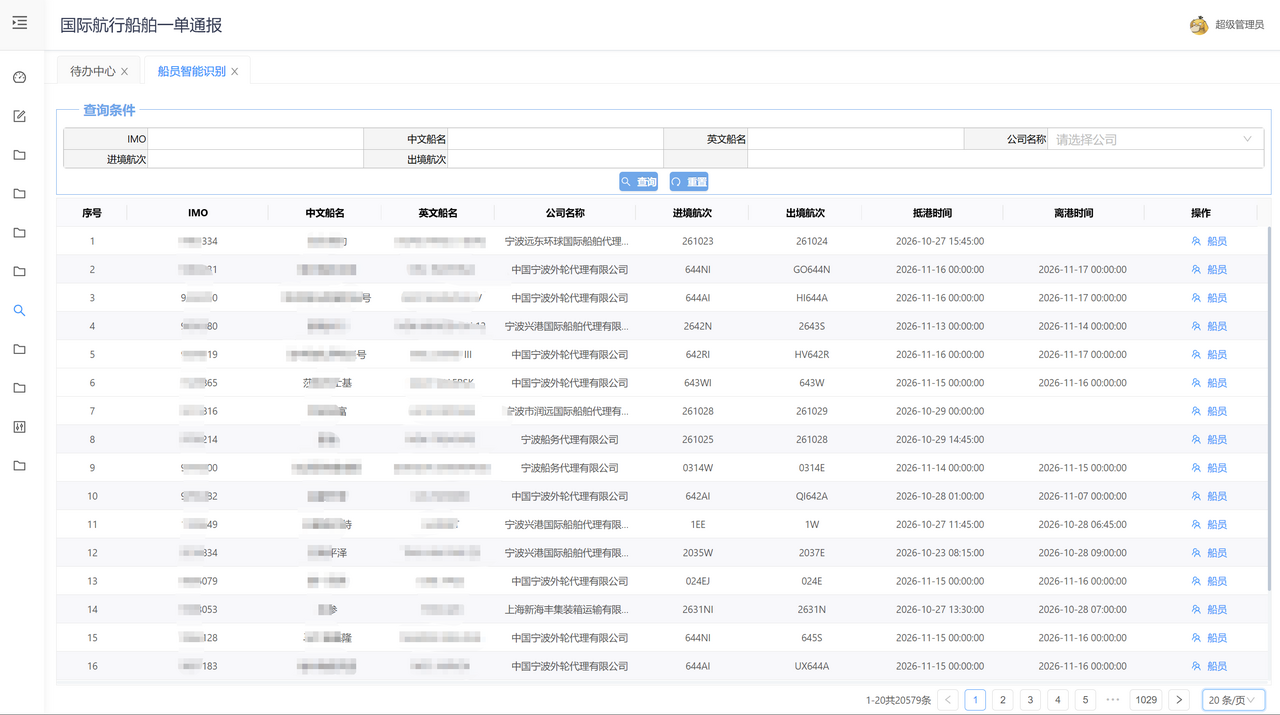
Task: Open 船员 for voyage 261029 row
Action: [1209, 411]
